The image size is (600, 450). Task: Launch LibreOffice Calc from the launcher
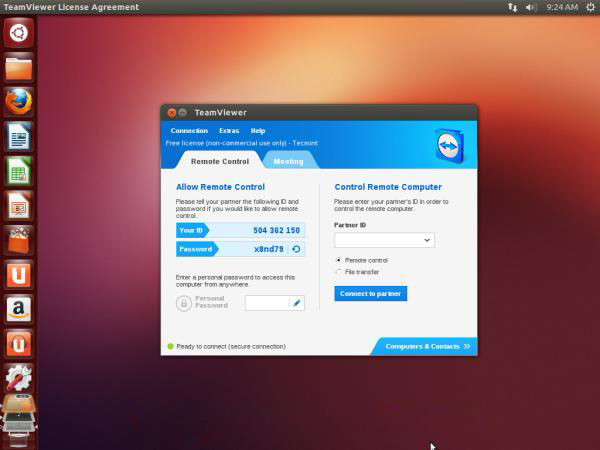coord(19,171)
